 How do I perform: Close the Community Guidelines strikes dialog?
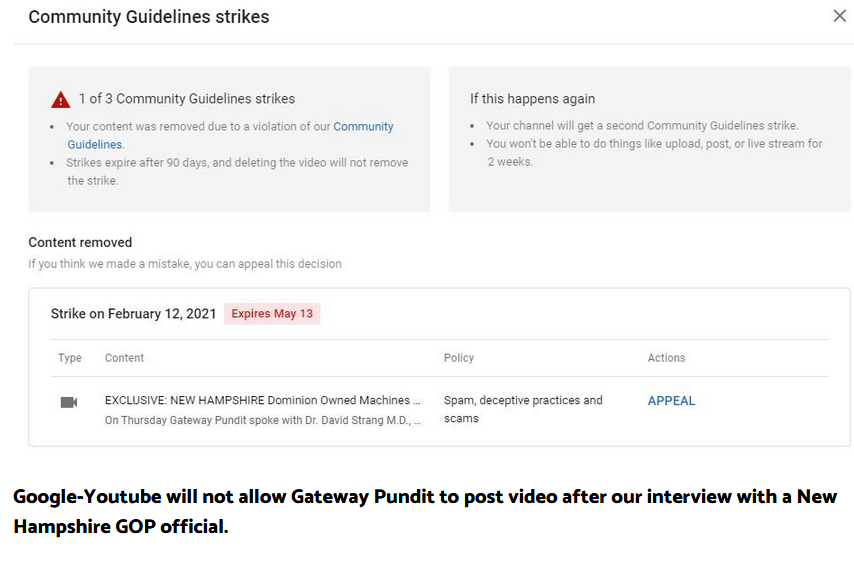pyautogui.click(x=839, y=16)
